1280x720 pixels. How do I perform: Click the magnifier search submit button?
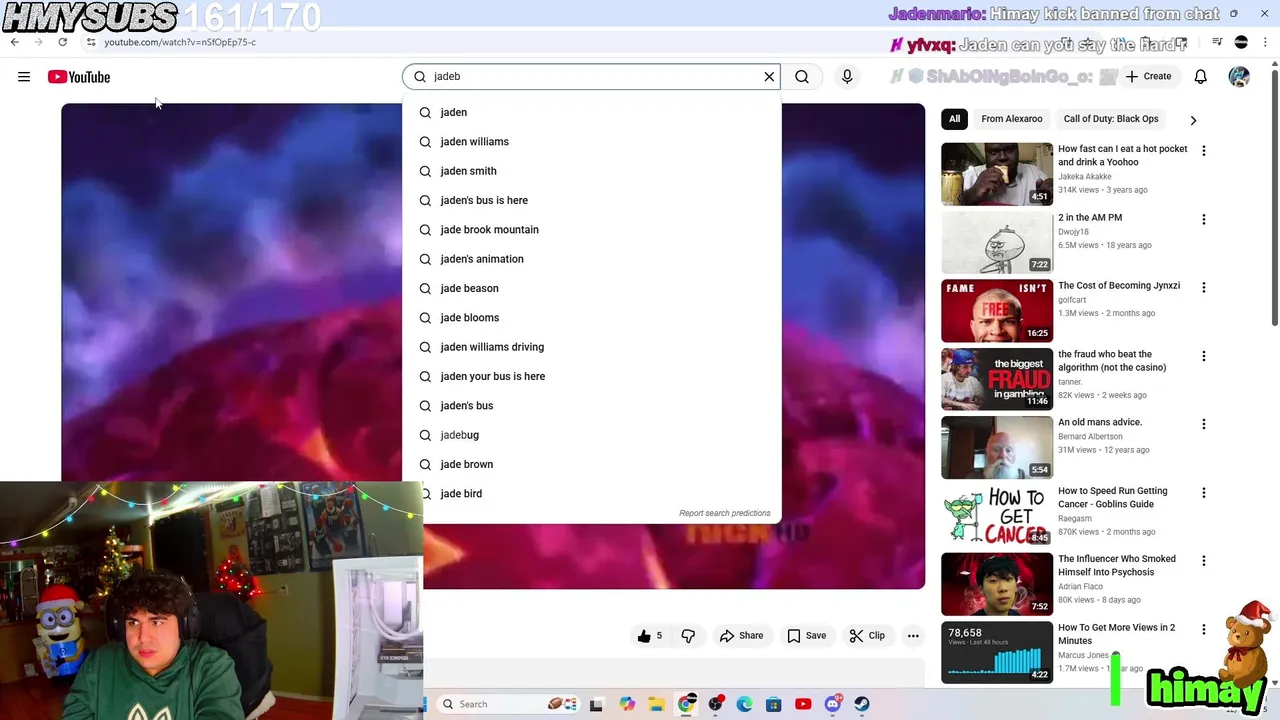(x=802, y=76)
